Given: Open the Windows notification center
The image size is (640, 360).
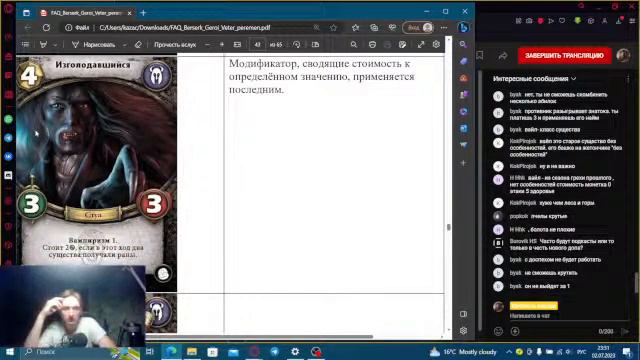Looking at the screenshot, I should pos(627,351).
